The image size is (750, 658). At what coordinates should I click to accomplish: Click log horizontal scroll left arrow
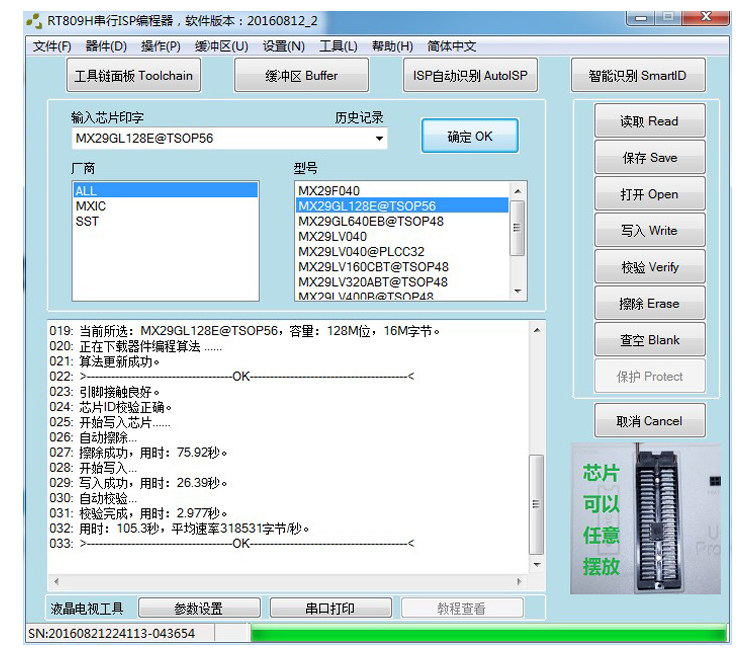pyautogui.click(x=56, y=581)
